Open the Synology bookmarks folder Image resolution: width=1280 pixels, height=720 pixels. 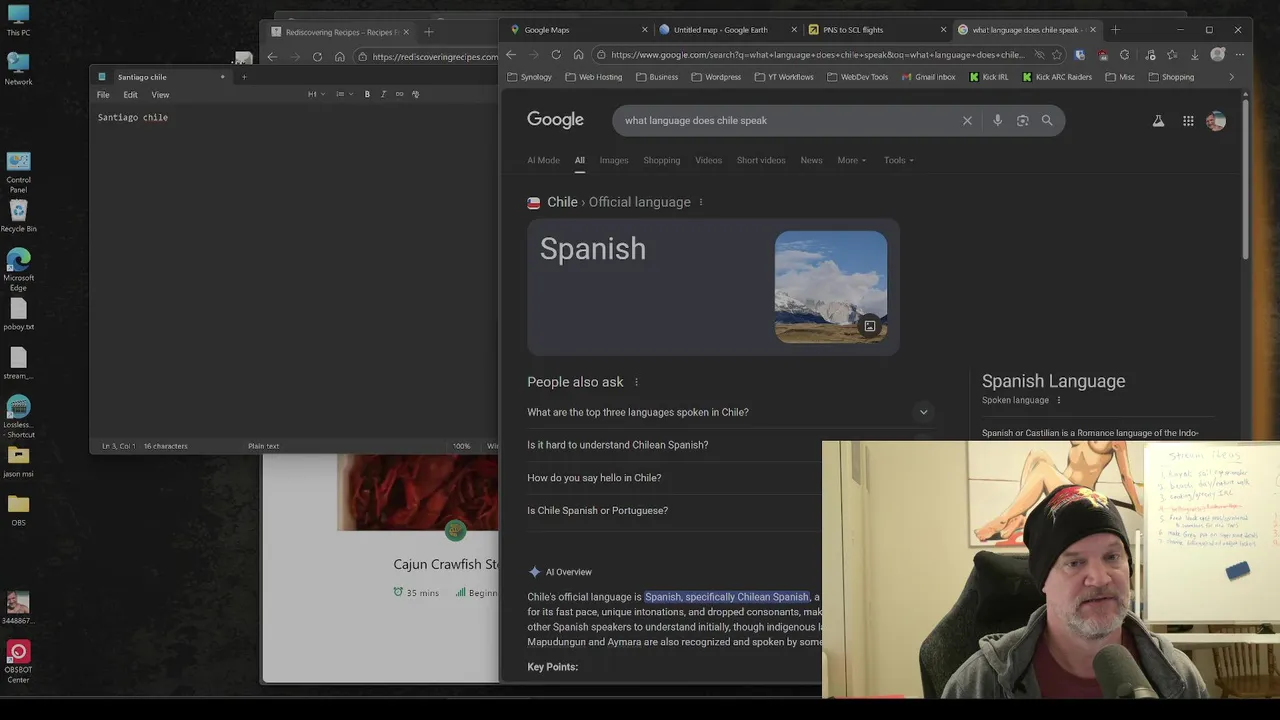click(x=530, y=77)
